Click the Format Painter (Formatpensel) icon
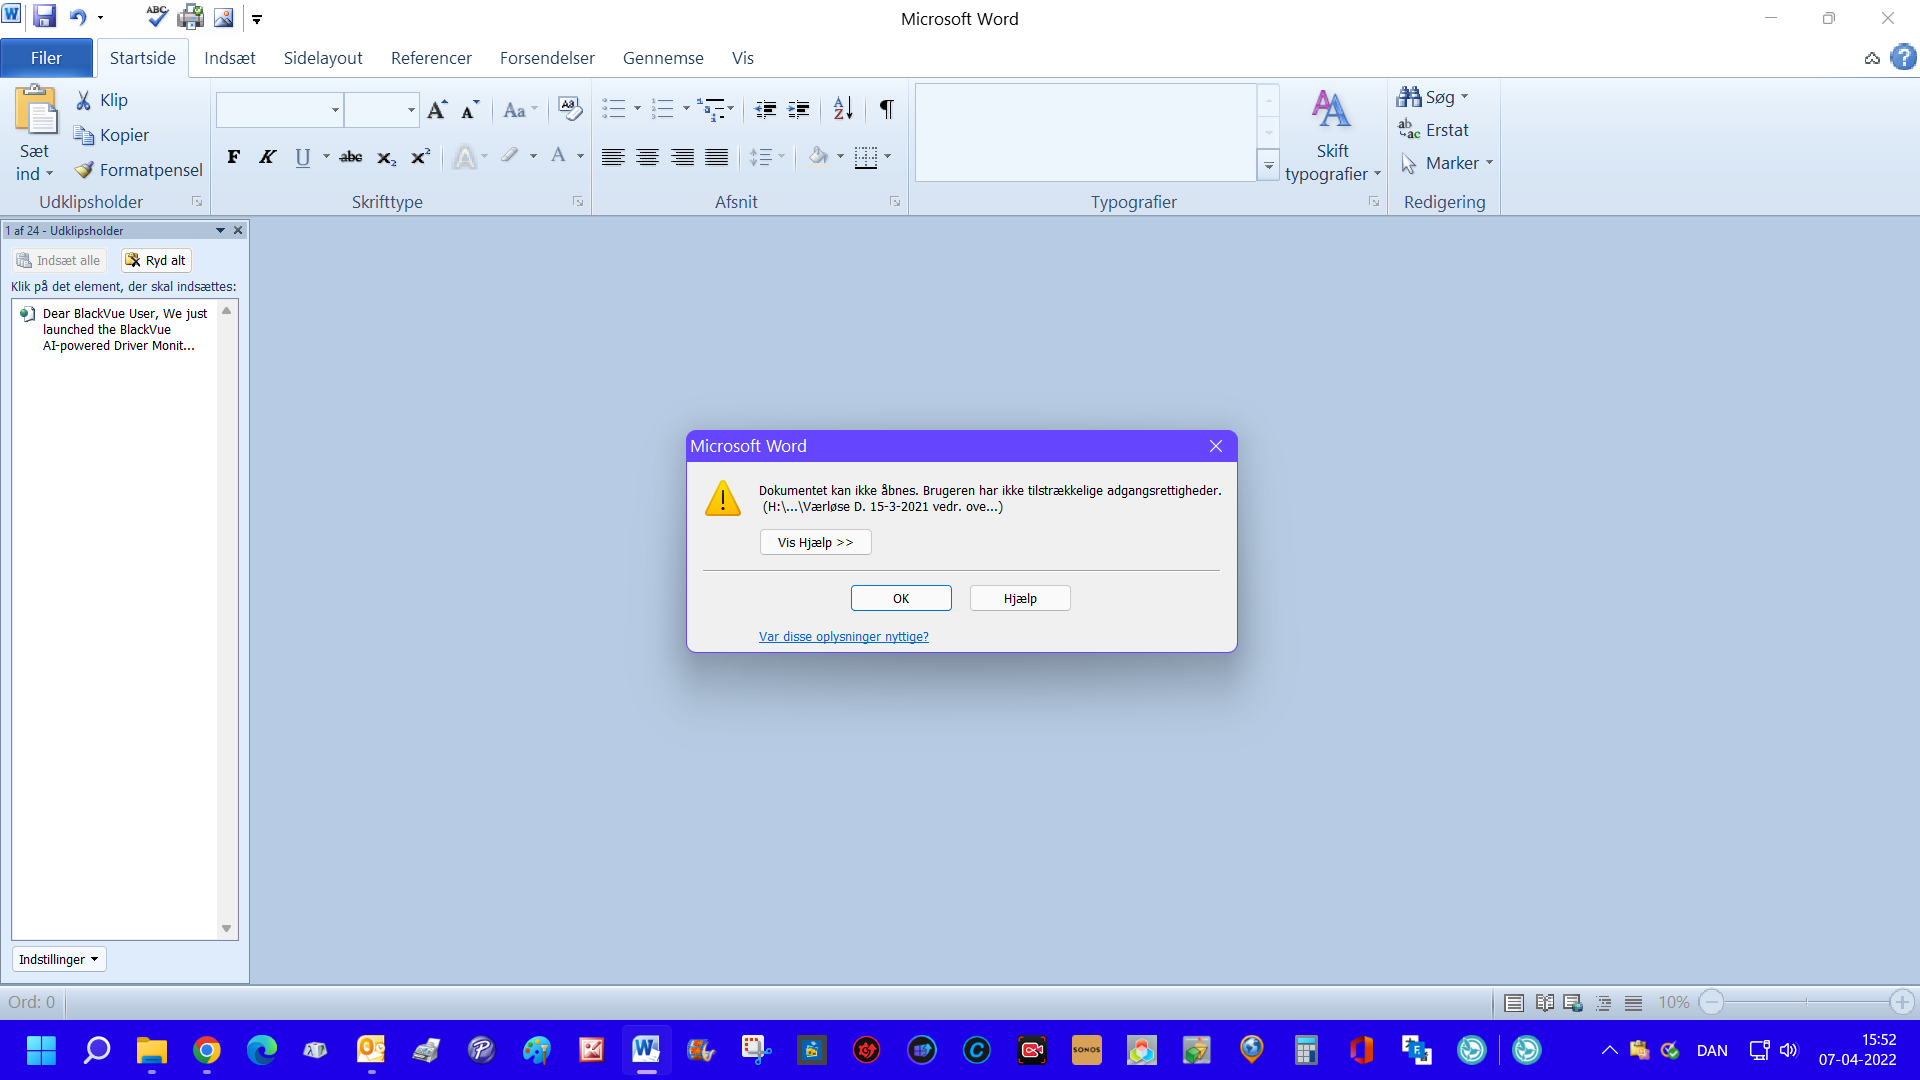 pos(85,170)
